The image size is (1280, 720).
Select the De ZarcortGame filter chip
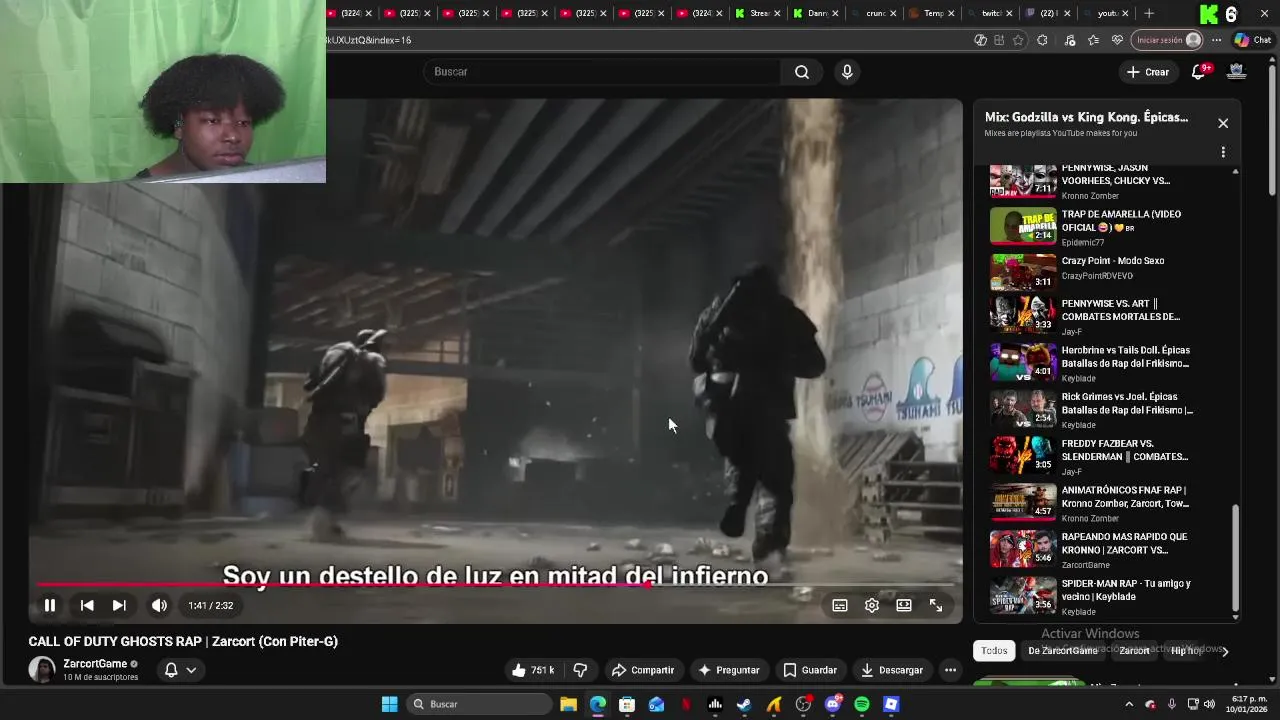coord(1062,651)
